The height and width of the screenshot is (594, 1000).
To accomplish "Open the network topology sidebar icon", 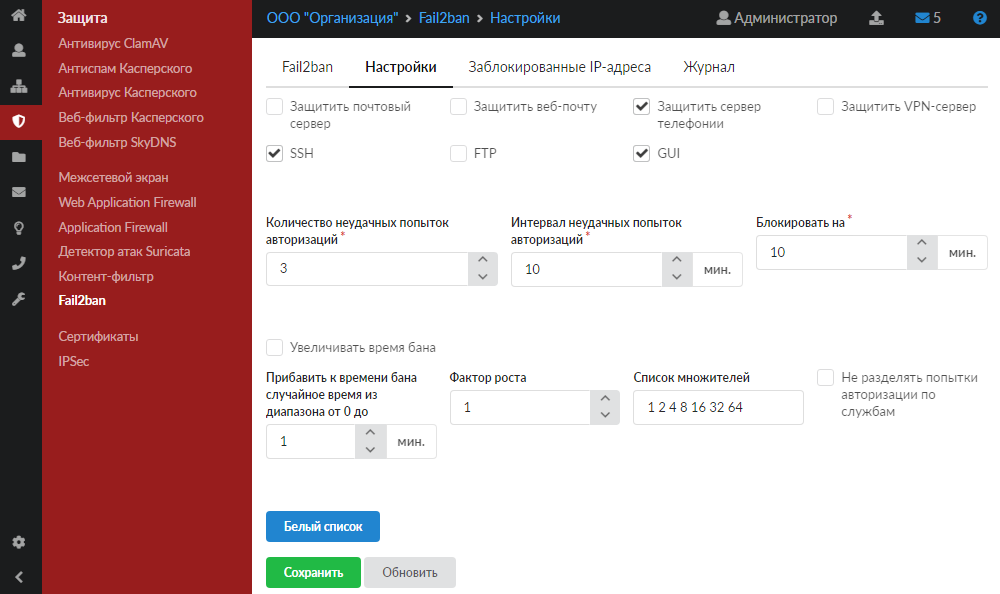I will (x=18, y=86).
